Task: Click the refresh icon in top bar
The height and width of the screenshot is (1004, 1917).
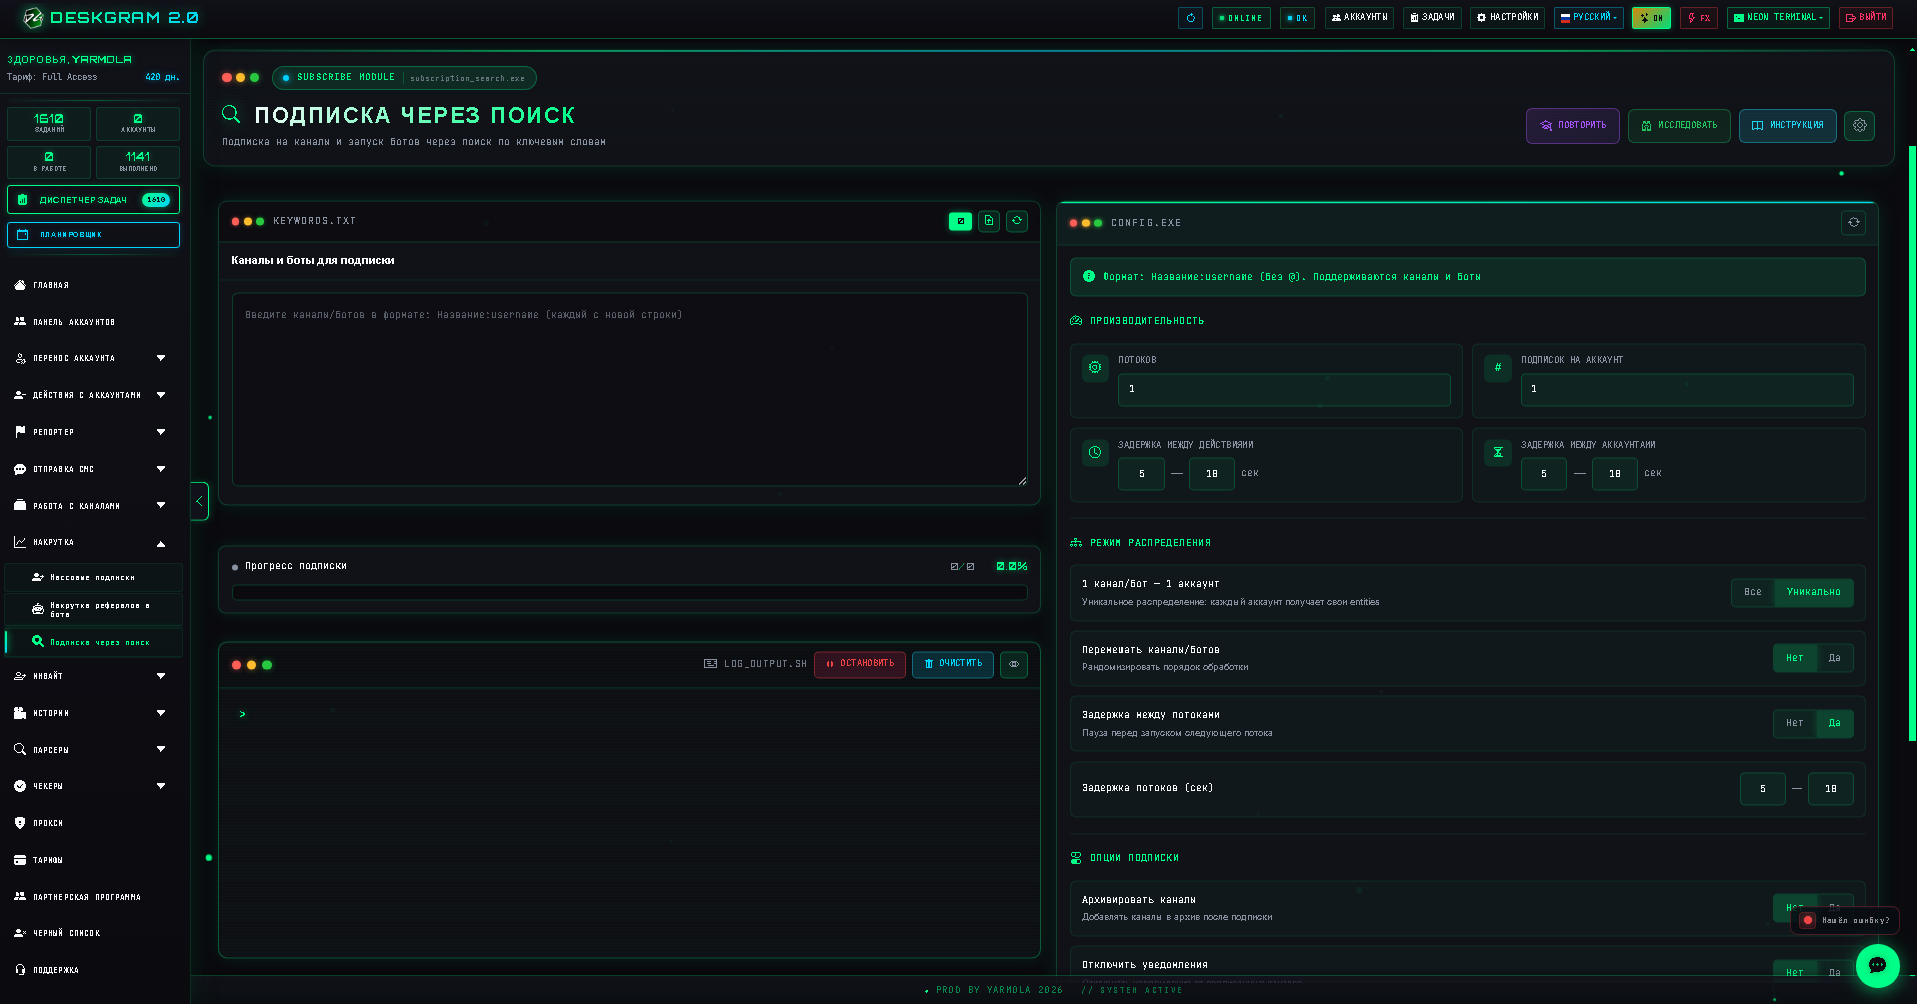Action: click(x=1190, y=18)
